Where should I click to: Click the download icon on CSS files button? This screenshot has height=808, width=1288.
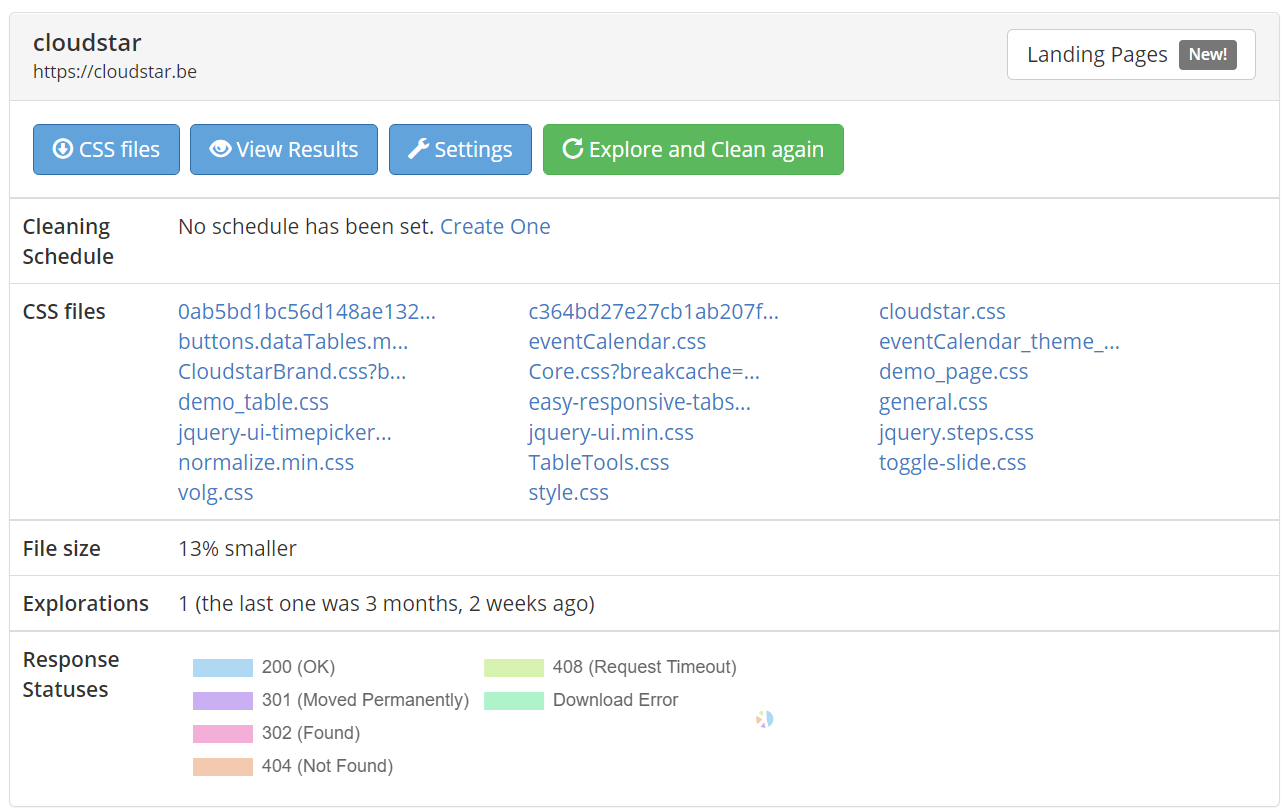click(x=63, y=149)
